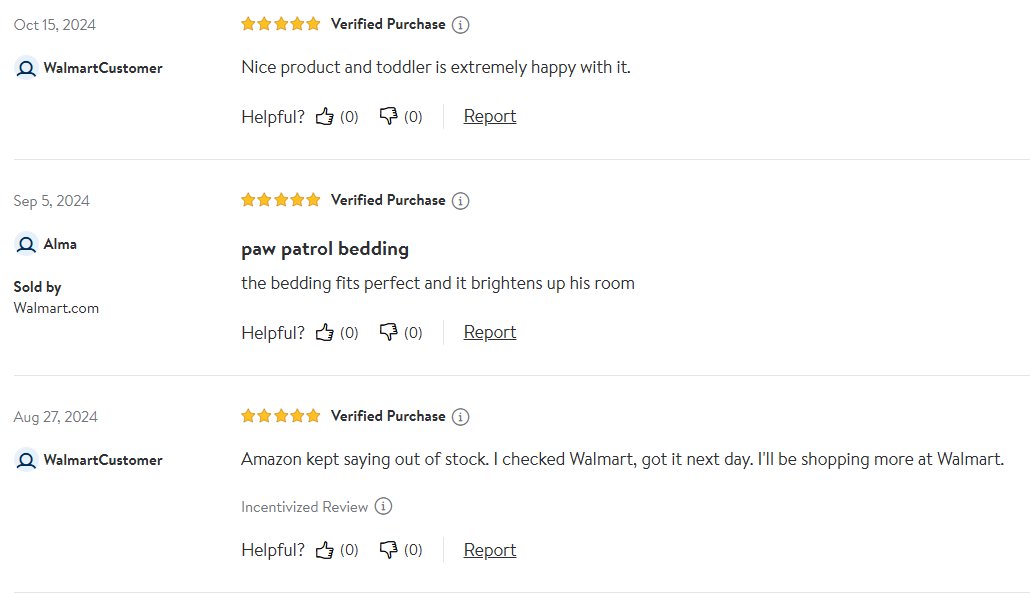Thumbs up the paw patrol bedding review

325,332
